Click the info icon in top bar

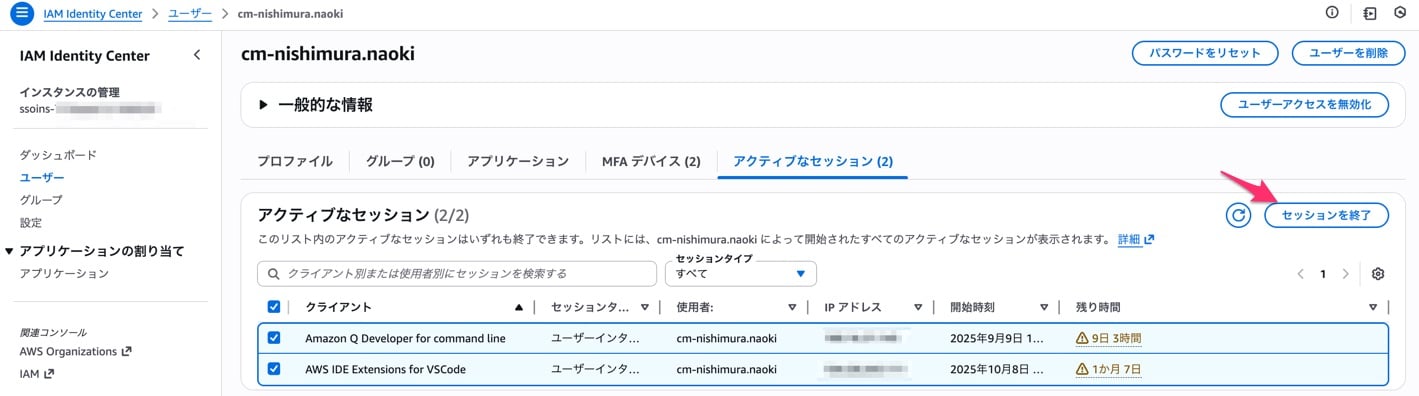click(1332, 13)
